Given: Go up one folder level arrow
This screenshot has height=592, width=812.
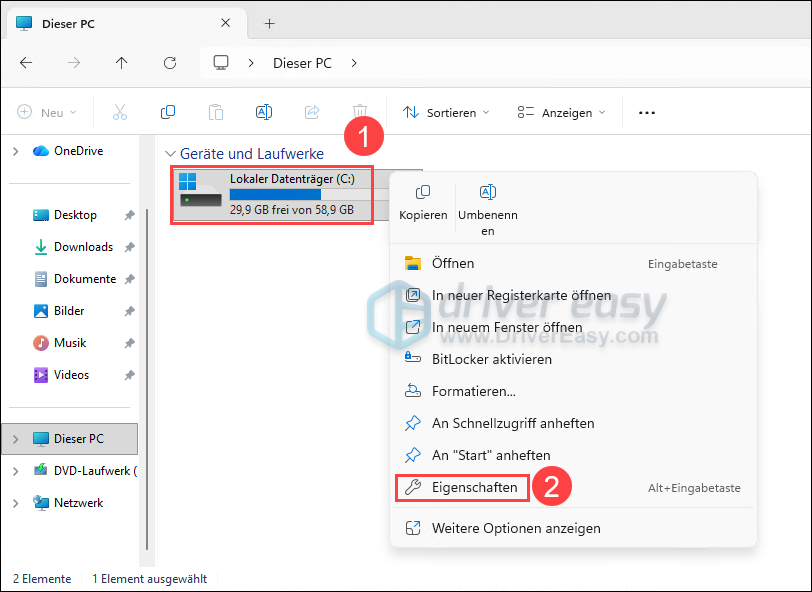Looking at the screenshot, I should [121, 63].
